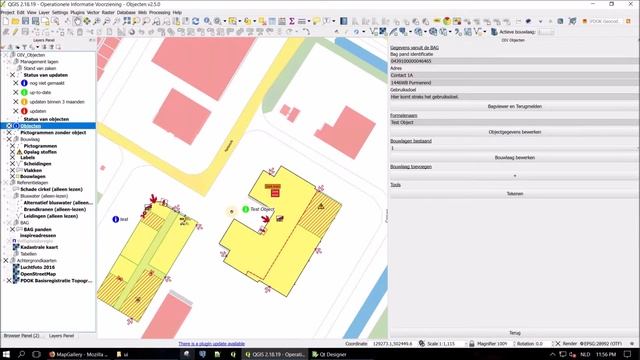Toggle visibility of PDOK Basisregistratie Topografie layer
The height and width of the screenshot is (360, 640).
[9, 281]
